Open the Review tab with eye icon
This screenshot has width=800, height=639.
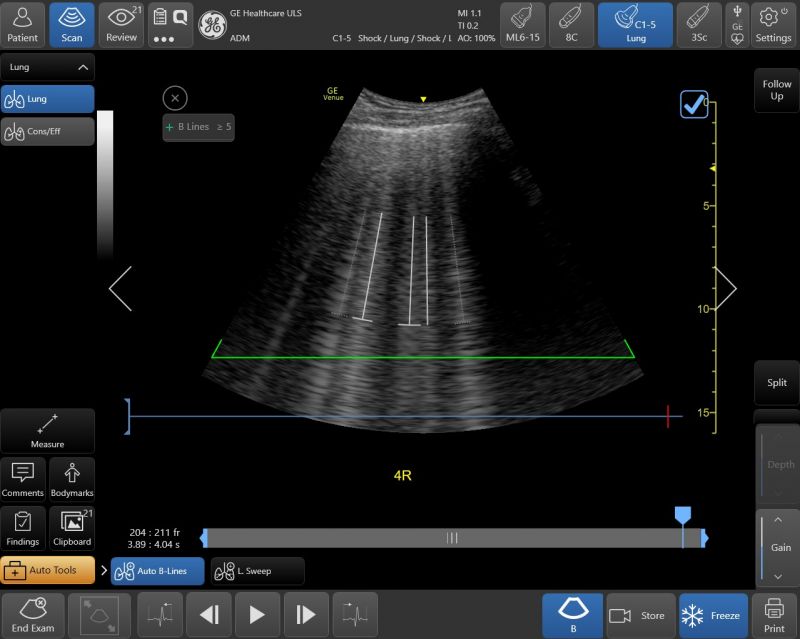(121, 24)
